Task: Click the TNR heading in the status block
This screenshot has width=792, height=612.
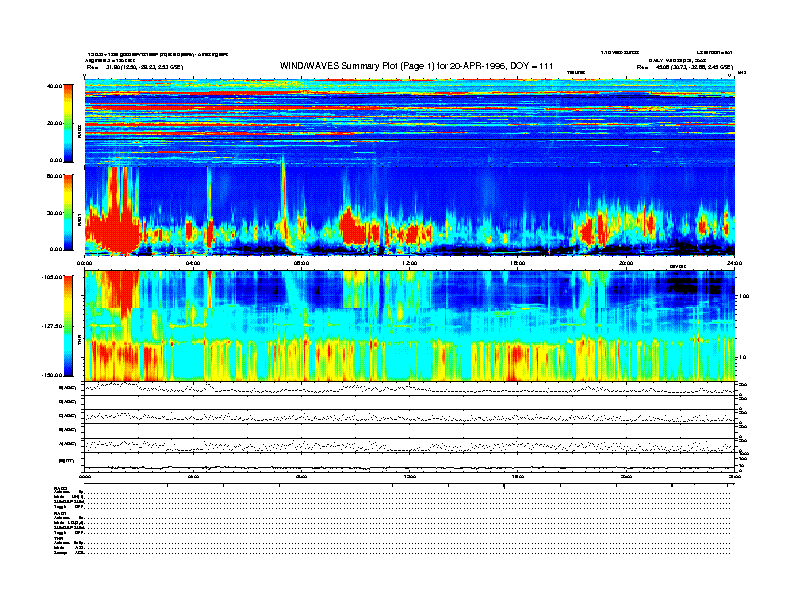Action: pyautogui.click(x=59, y=538)
